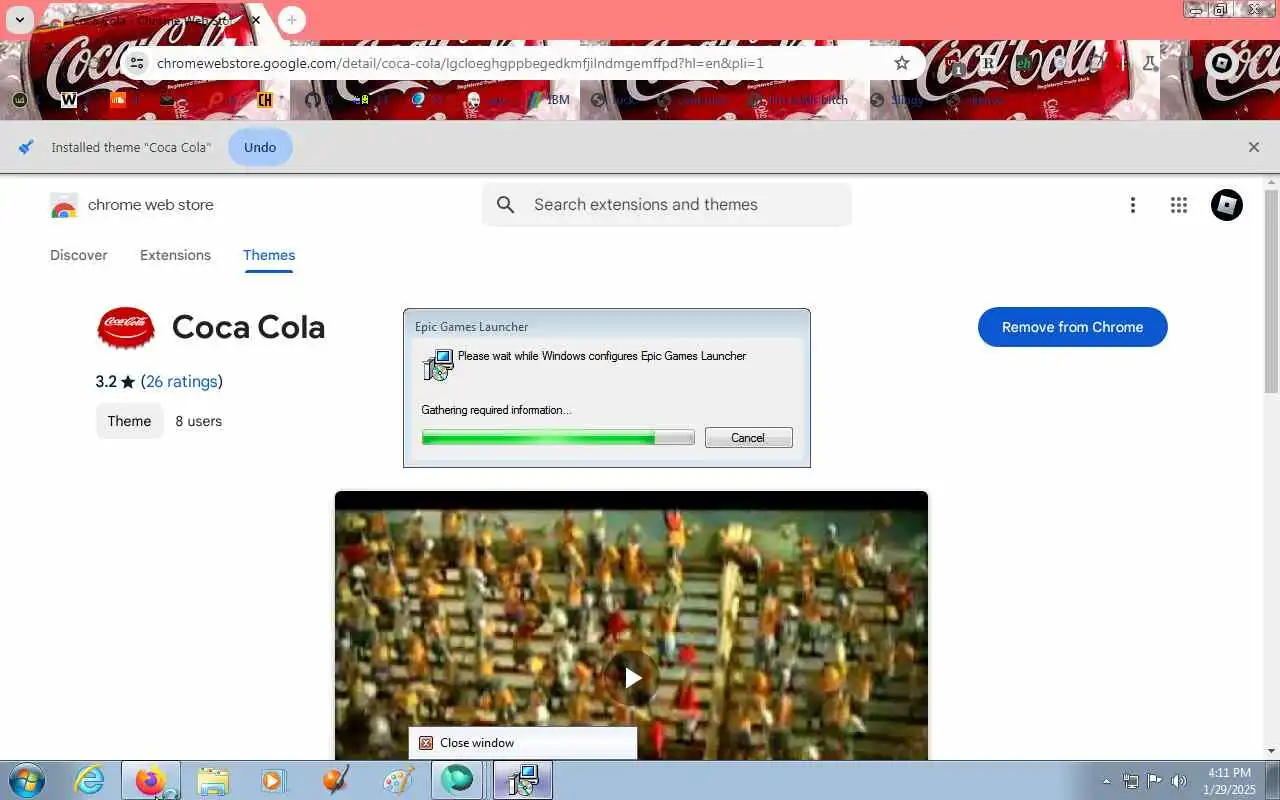Cancel the Epic Games Launcher configuration
The width and height of the screenshot is (1280, 800).
748,437
